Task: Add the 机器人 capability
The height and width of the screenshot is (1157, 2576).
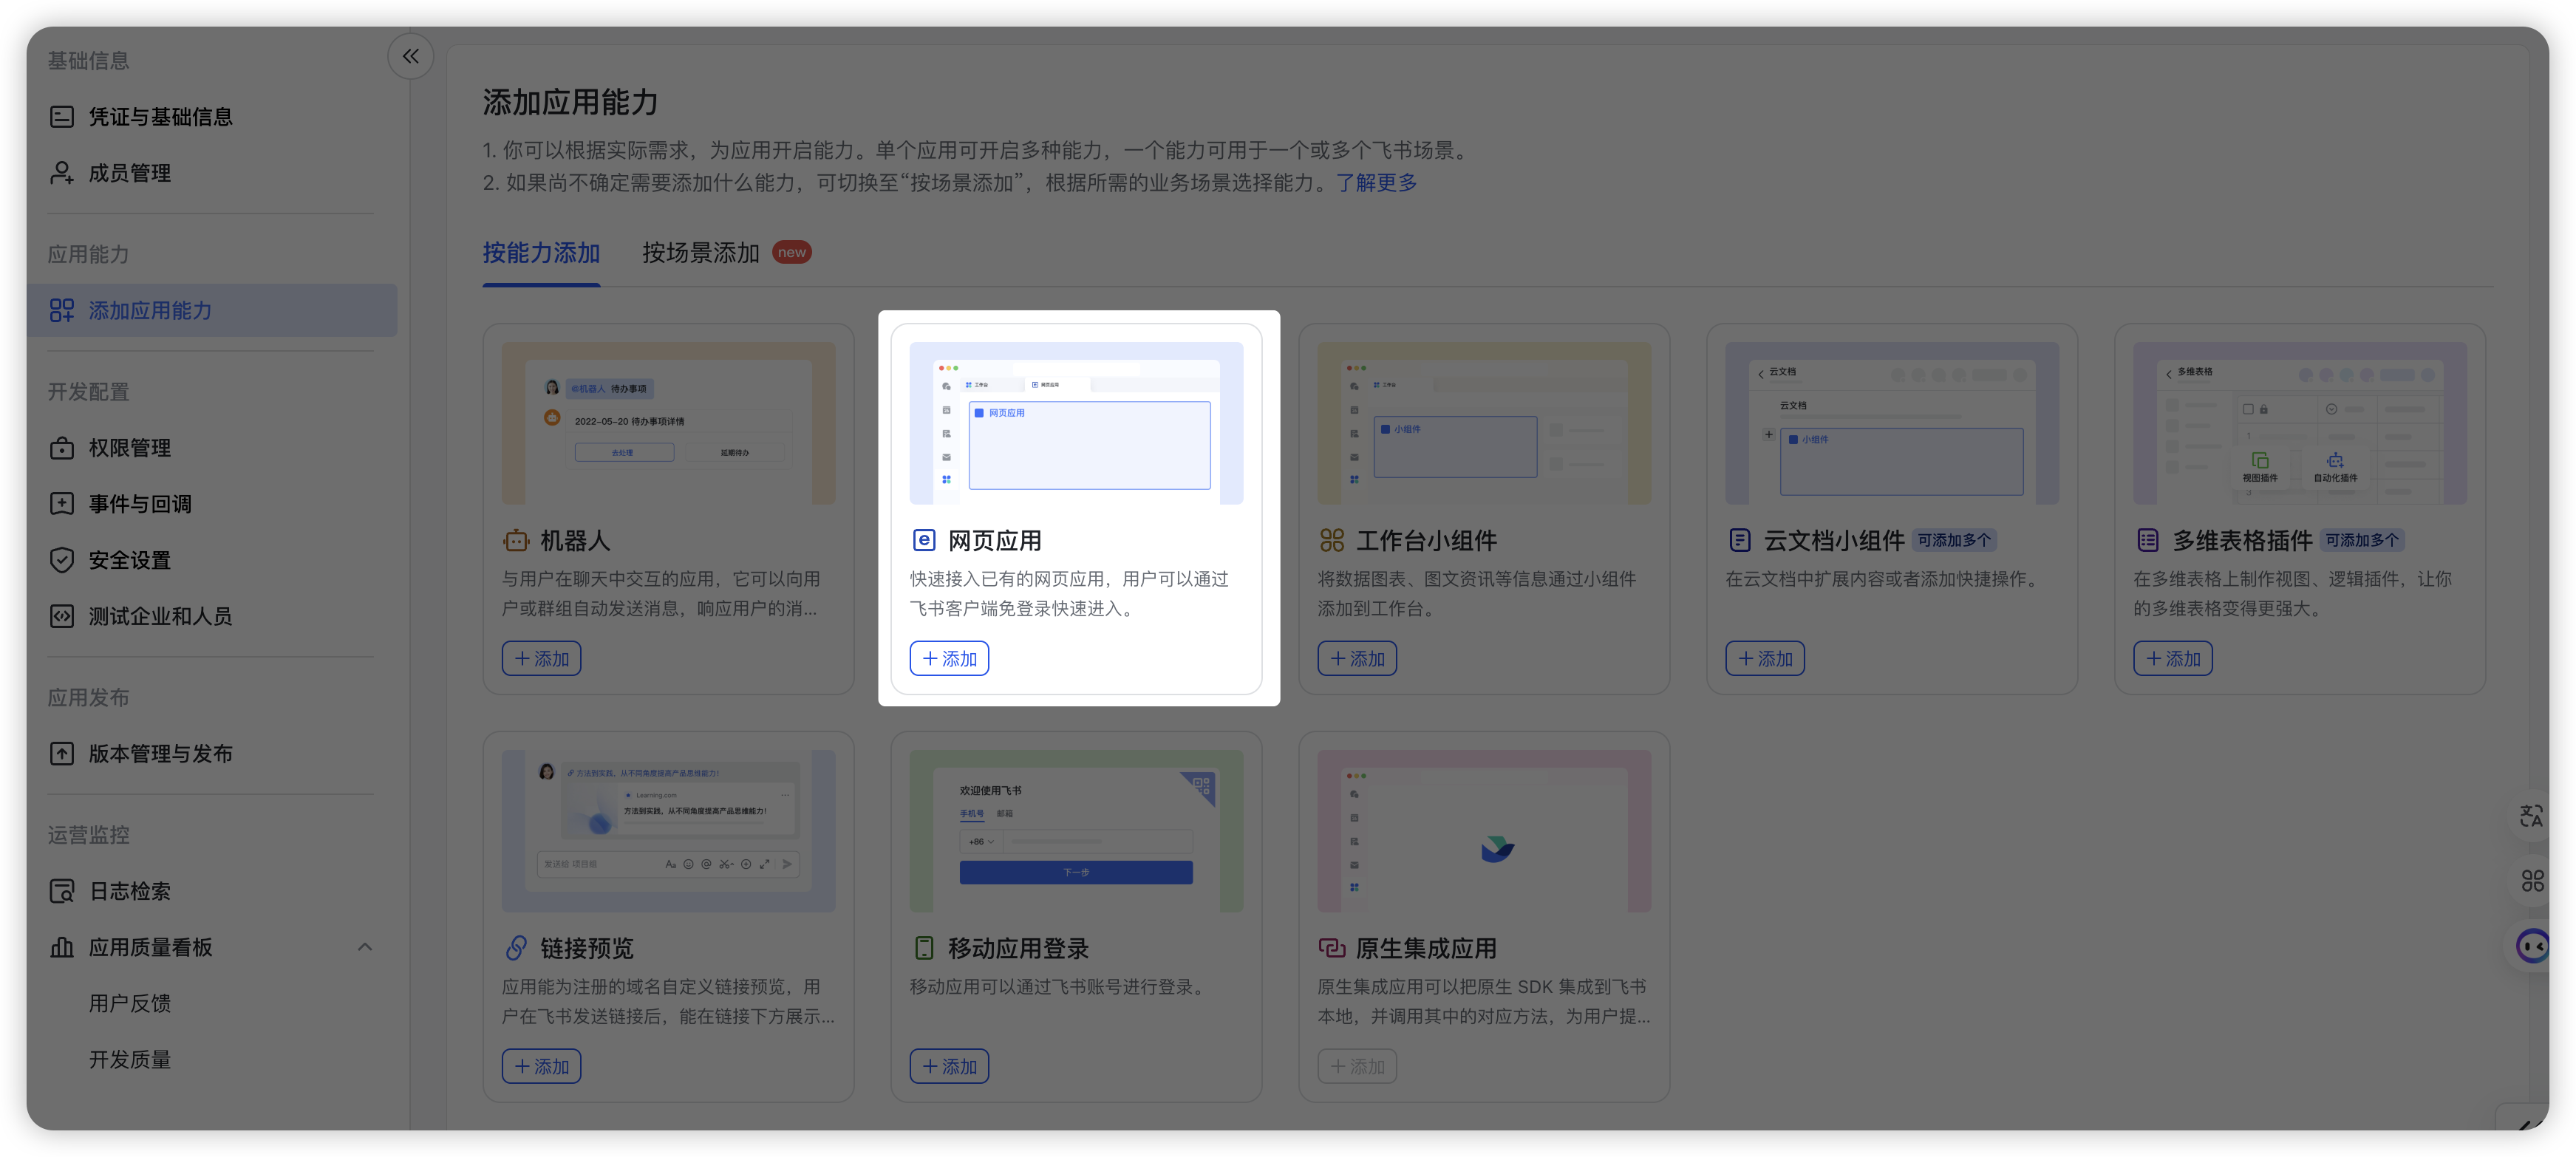Action: point(541,659)
